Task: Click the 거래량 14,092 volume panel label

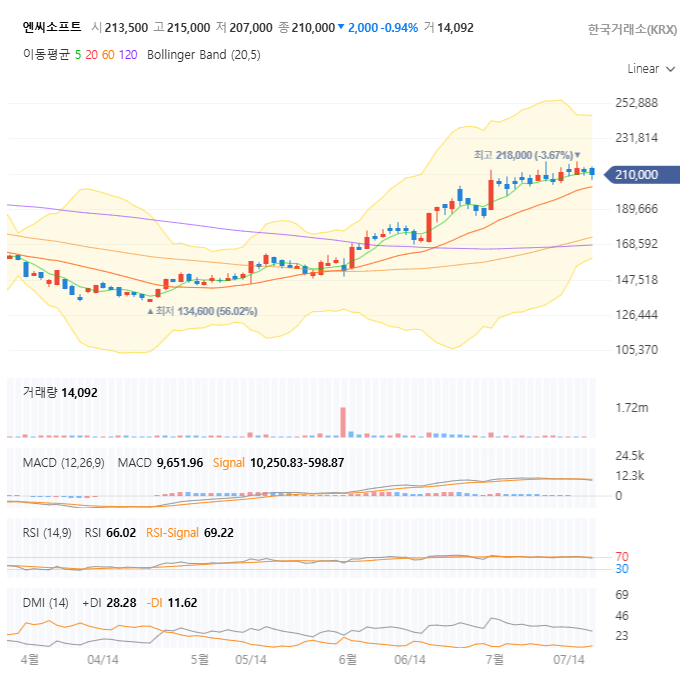Action: (60, 393)
